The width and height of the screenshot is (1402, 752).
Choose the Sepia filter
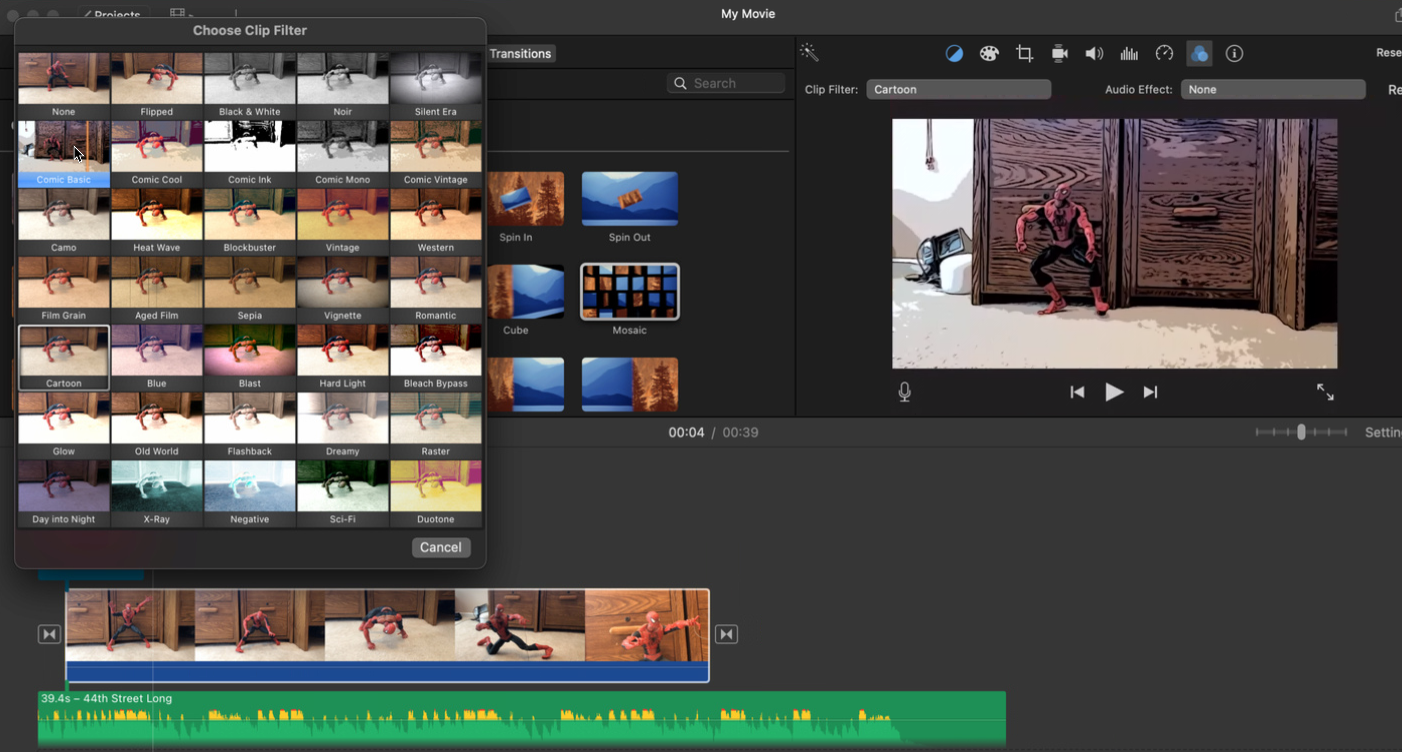[250, 290]
